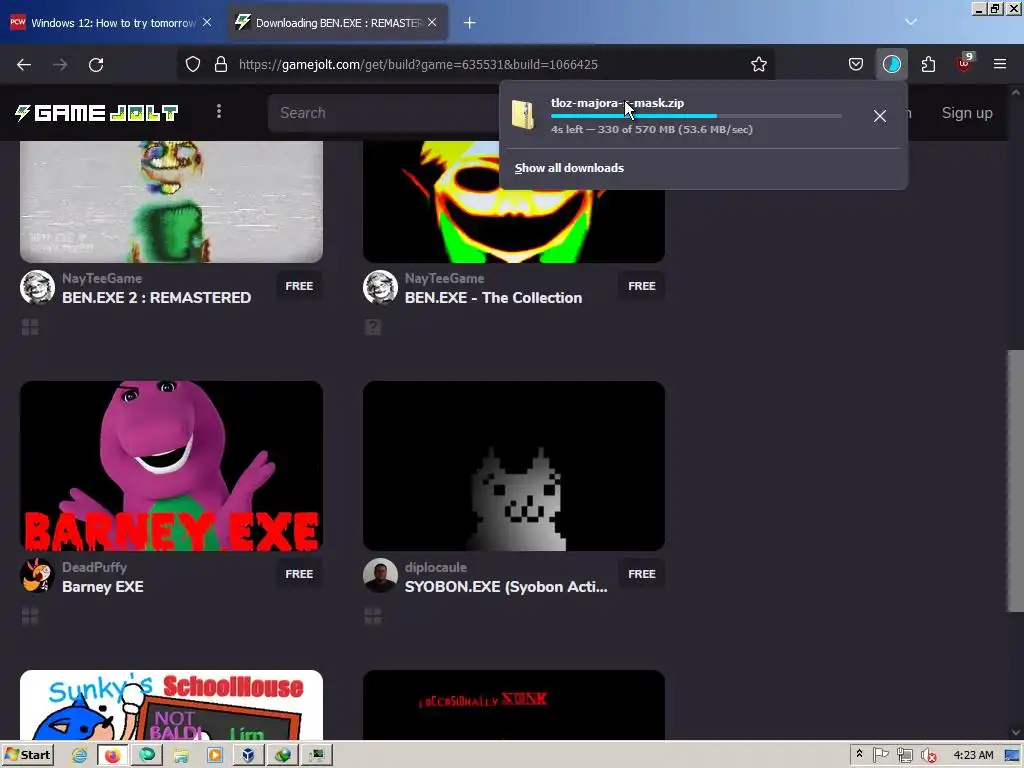Click FREE badge on Barney EXE
This screenshot has height=768, width=1024.
tap(299, 574)
